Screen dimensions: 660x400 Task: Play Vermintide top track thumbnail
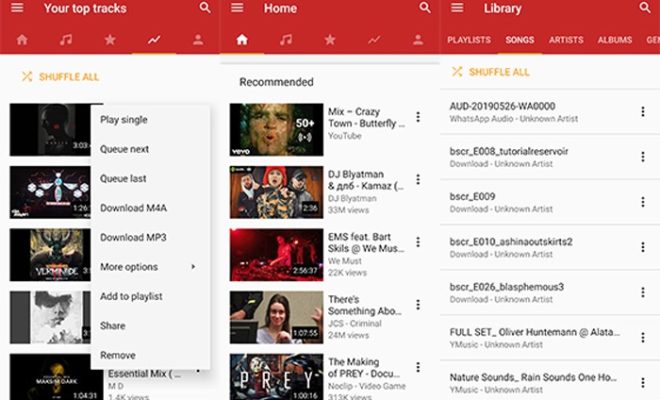point(50,255)
